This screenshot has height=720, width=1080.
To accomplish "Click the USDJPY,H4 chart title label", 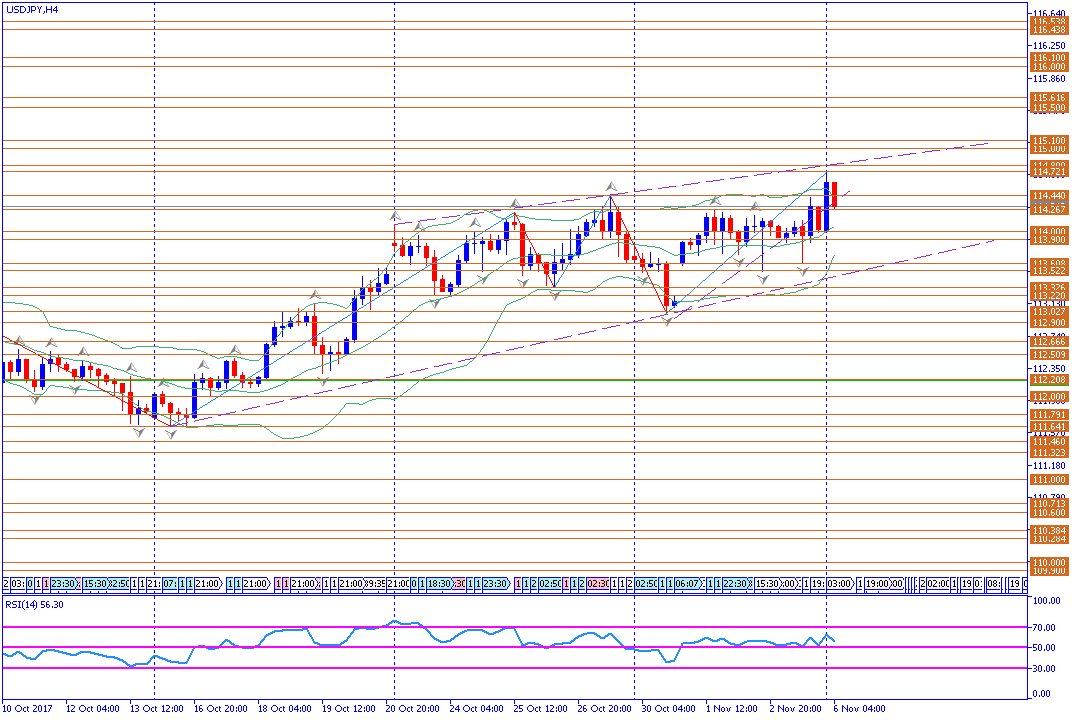I will click(x=32, y=9).
